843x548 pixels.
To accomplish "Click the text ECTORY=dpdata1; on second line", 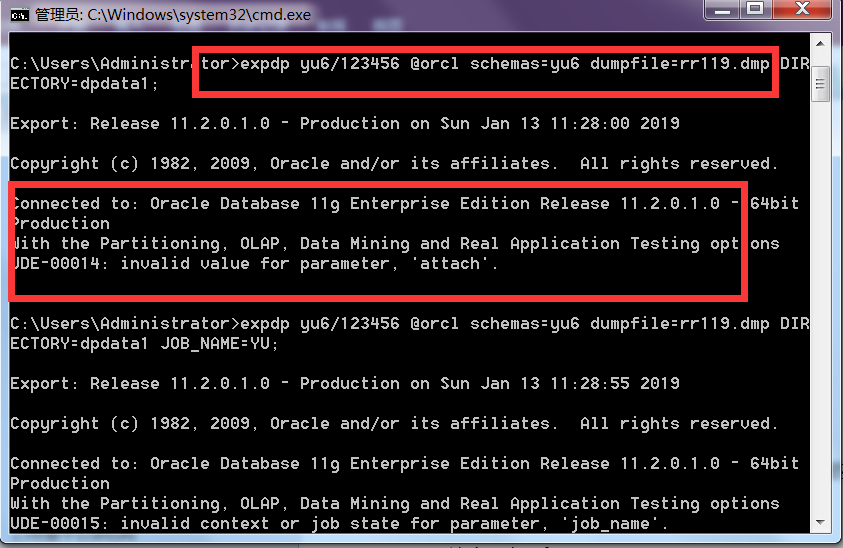I will click(x=84, y=84).
